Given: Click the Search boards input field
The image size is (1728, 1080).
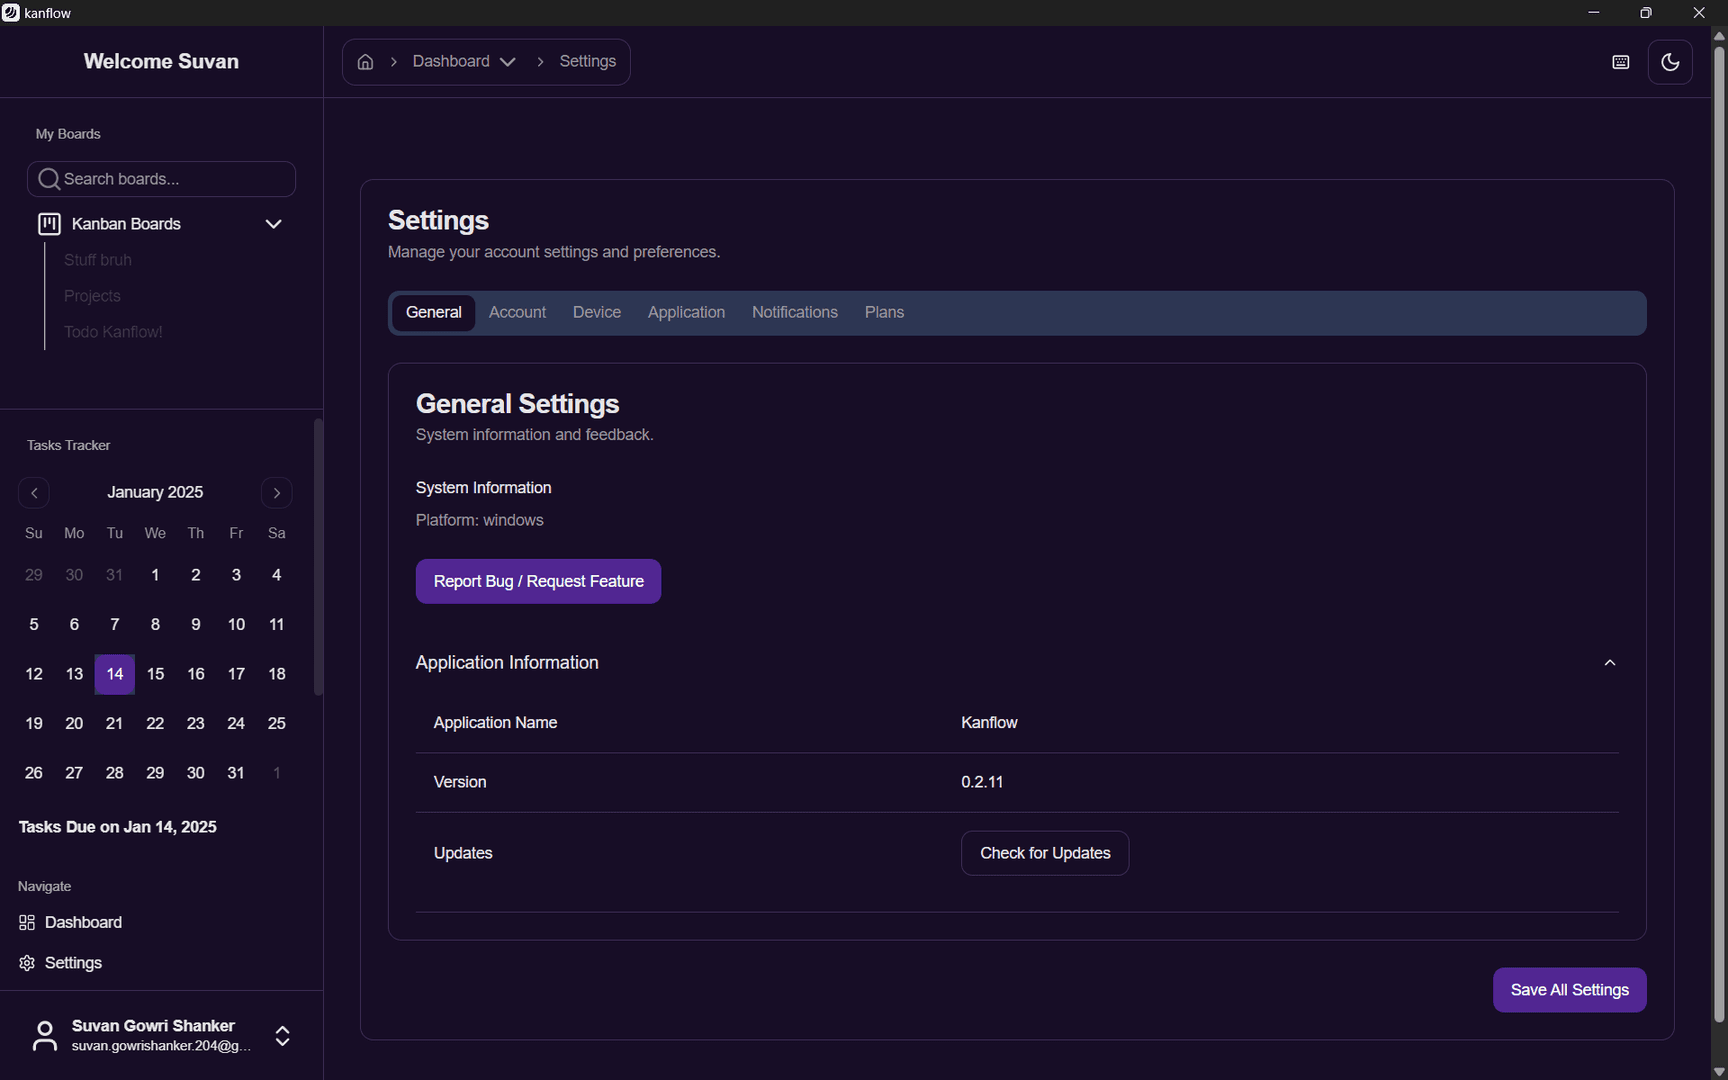Looking at the screenshot, I should point(175,179).
